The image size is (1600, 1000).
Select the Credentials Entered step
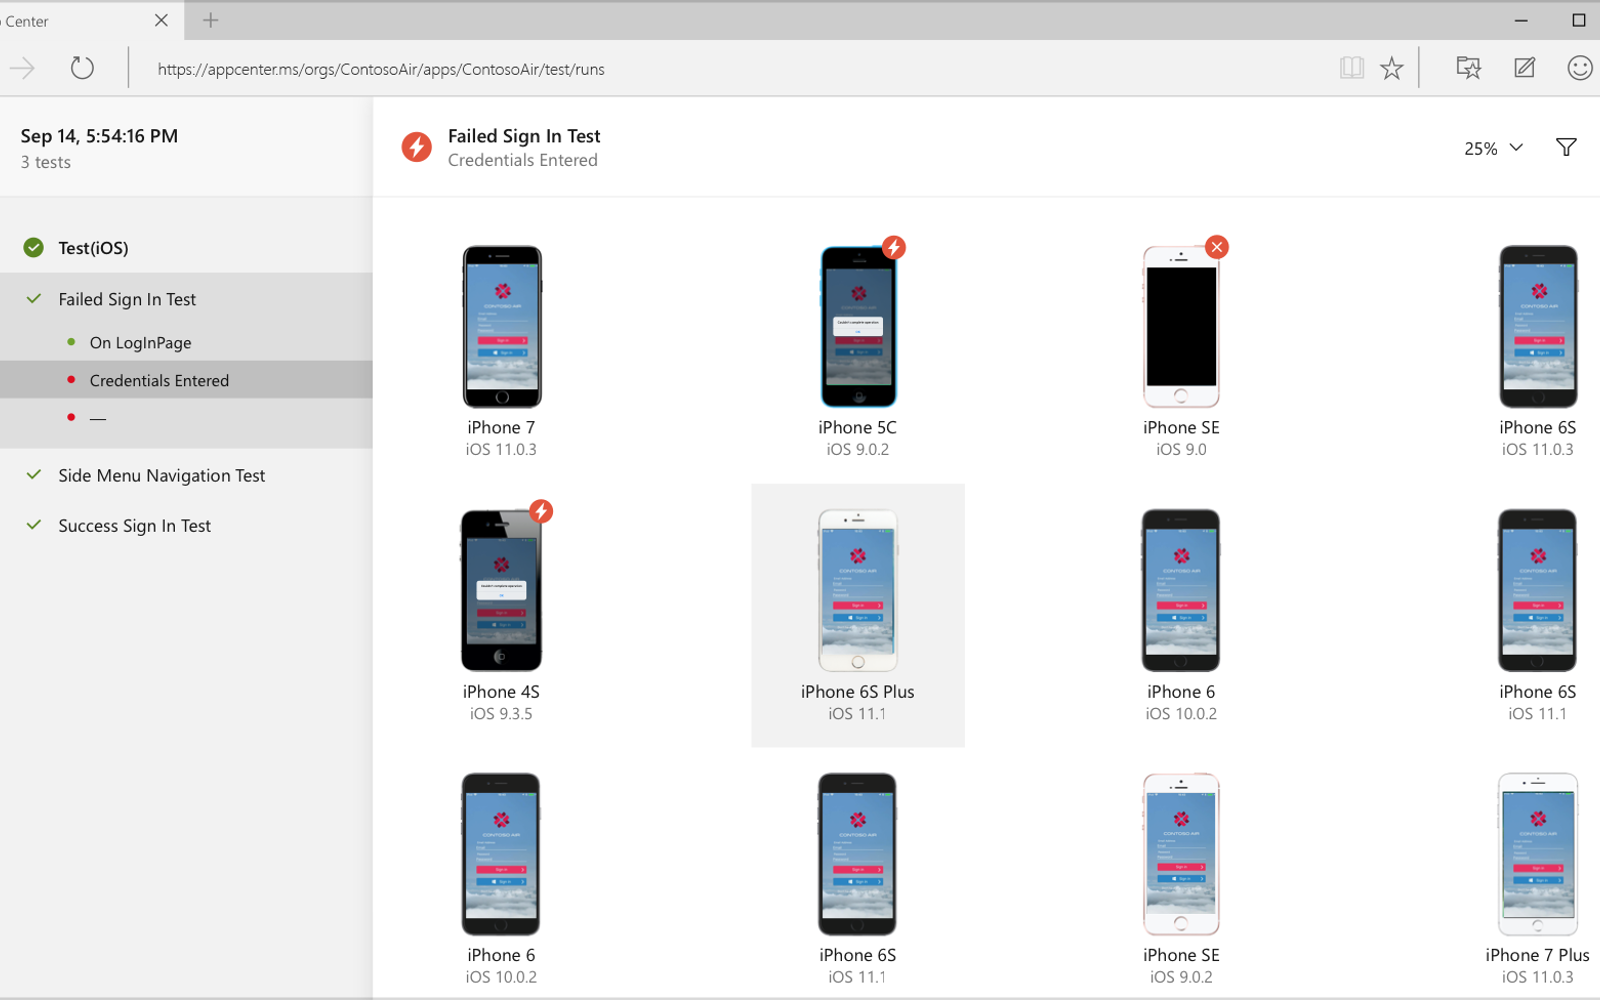click(159, 381)
